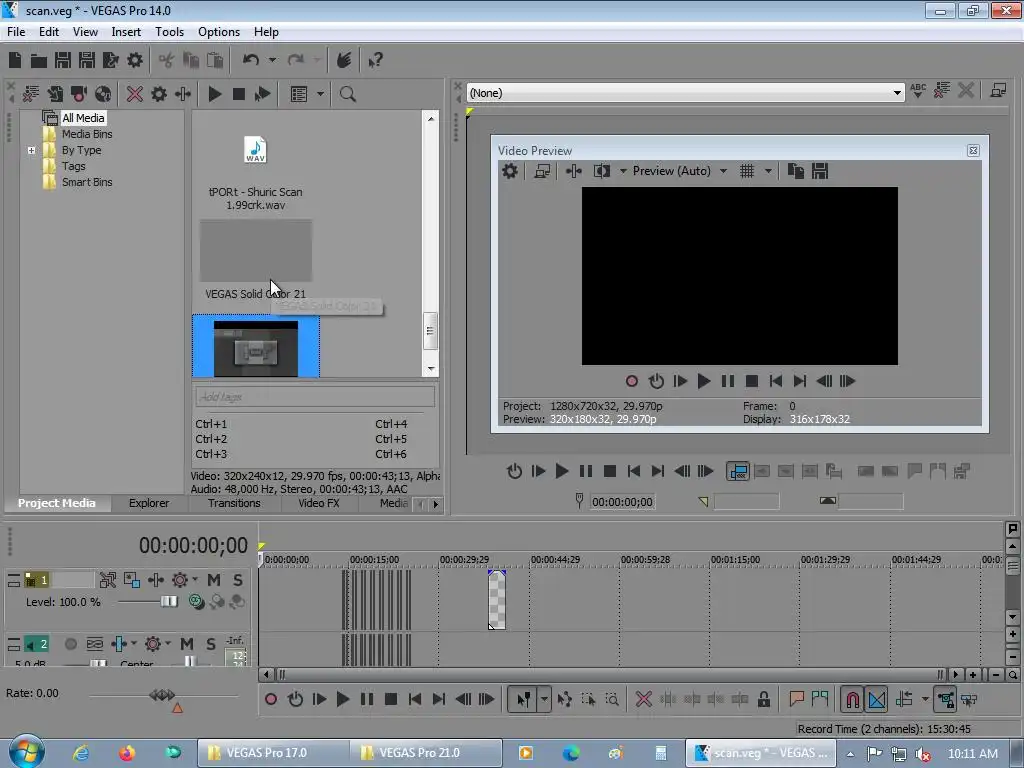The image size is (1024, 768).
Task: Arm audio track 2 for record
Action: pyautogui.click(x=71, y=644)
